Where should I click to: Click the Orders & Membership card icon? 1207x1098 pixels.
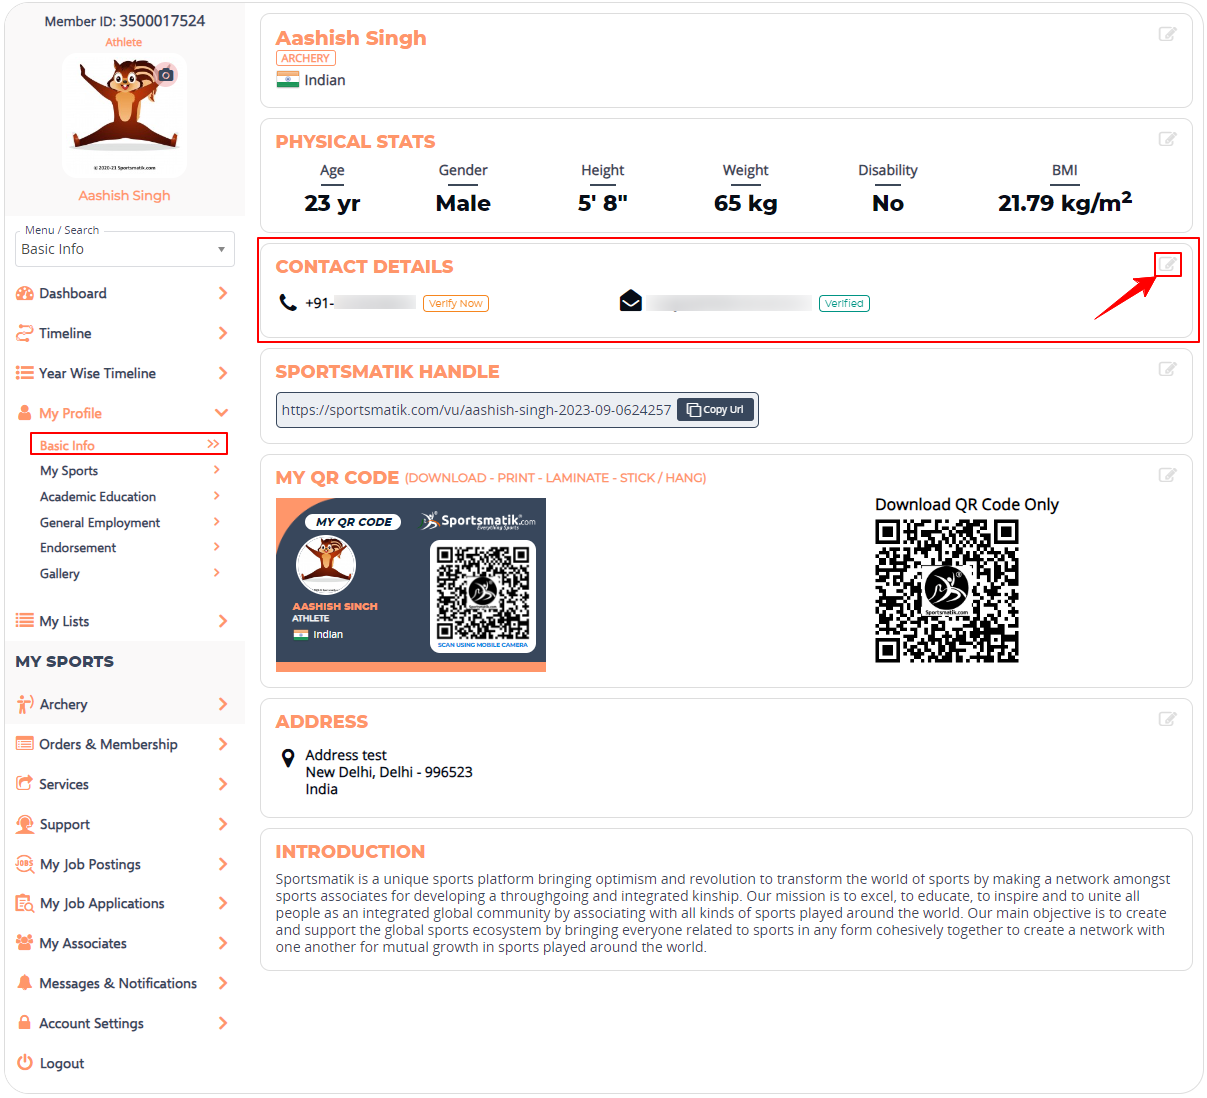pyautogui.click(x=25, y=744)
